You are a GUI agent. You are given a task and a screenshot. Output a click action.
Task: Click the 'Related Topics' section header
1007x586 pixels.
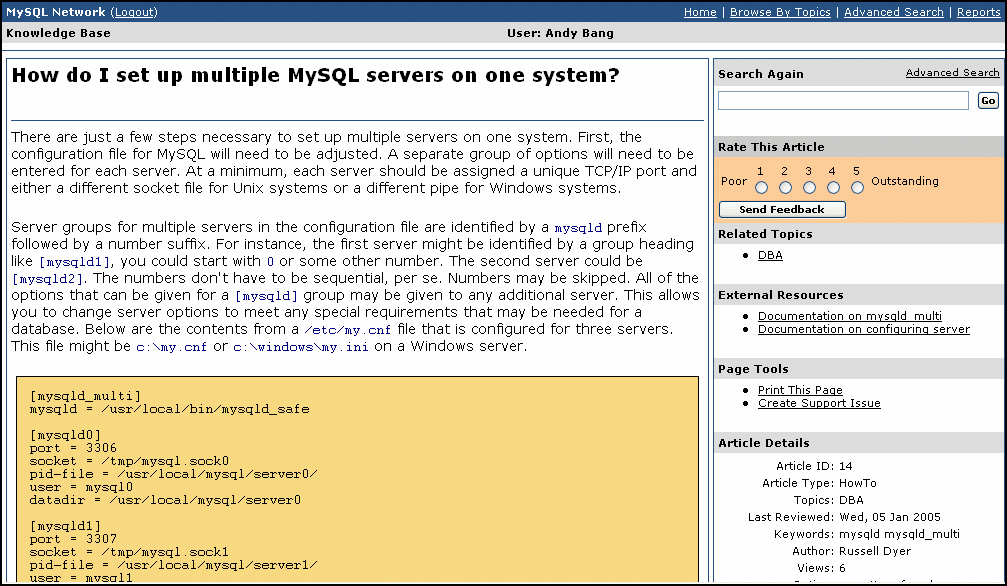[766, 234]
